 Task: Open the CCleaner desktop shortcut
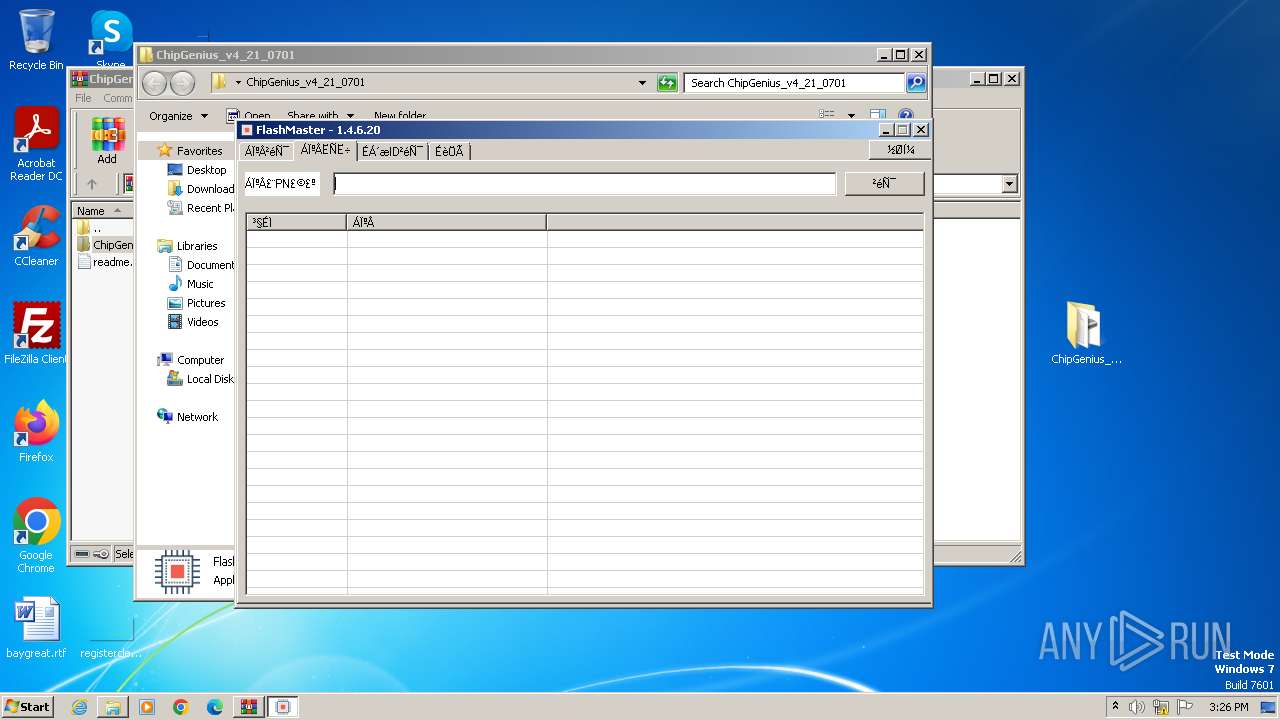(x=36, y=236)
